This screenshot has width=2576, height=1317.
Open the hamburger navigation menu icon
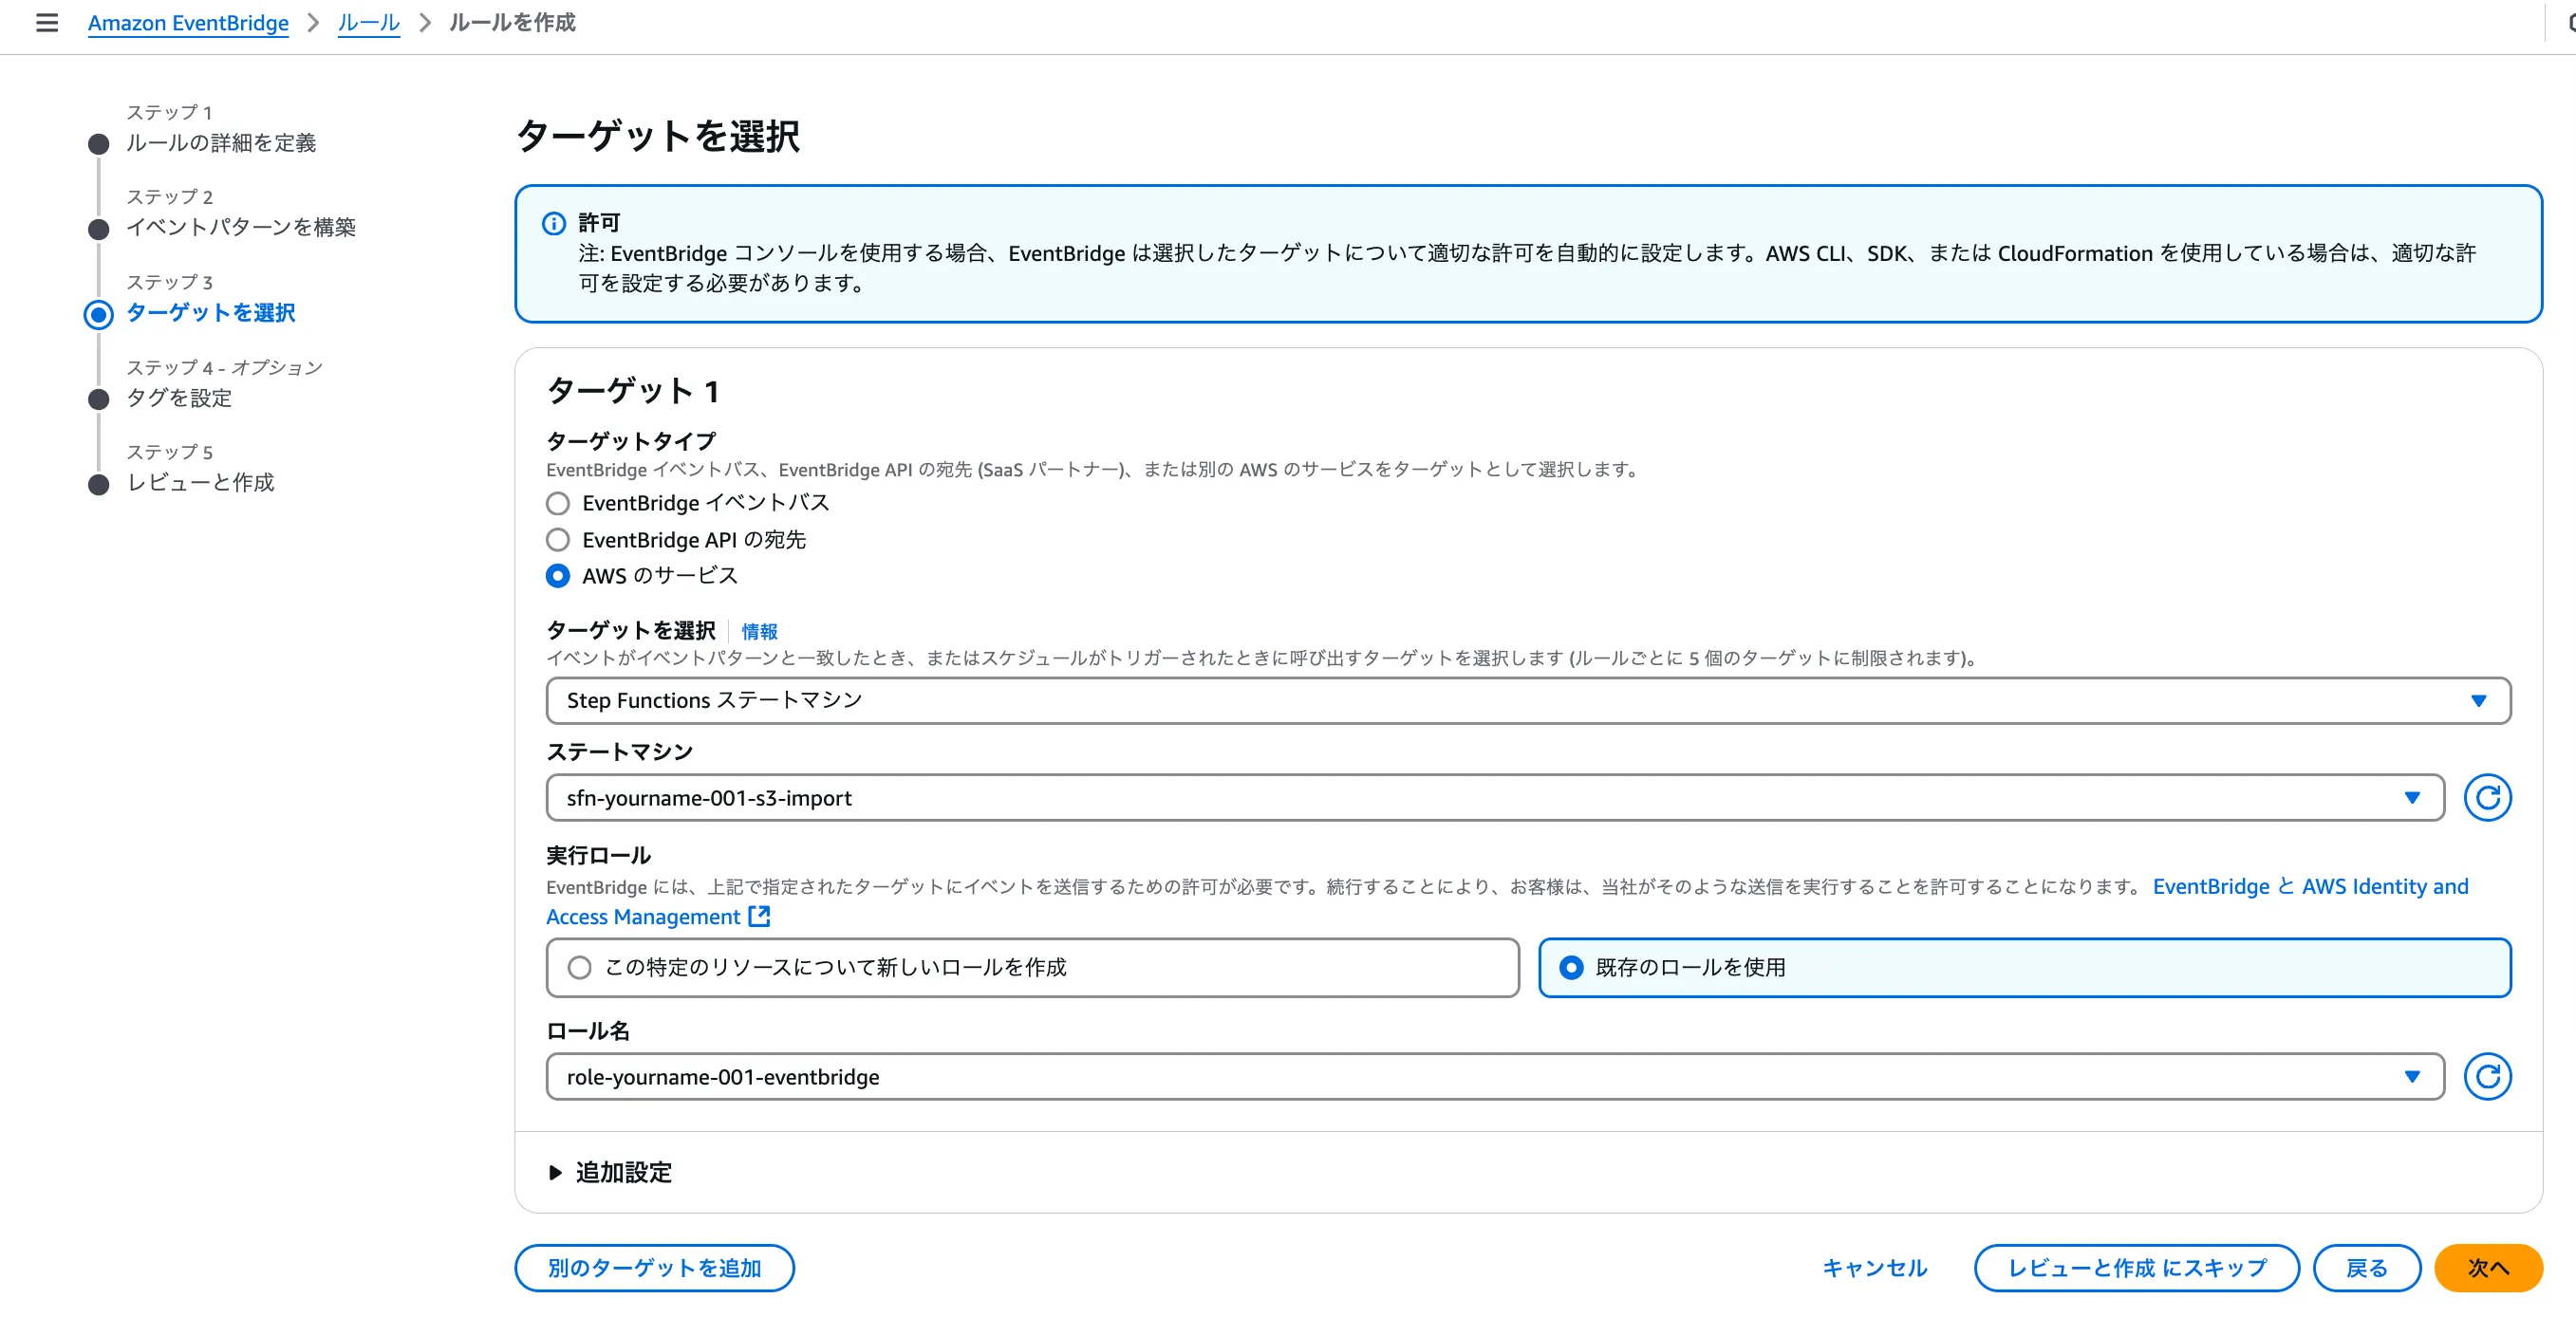(x=46, y=22)
